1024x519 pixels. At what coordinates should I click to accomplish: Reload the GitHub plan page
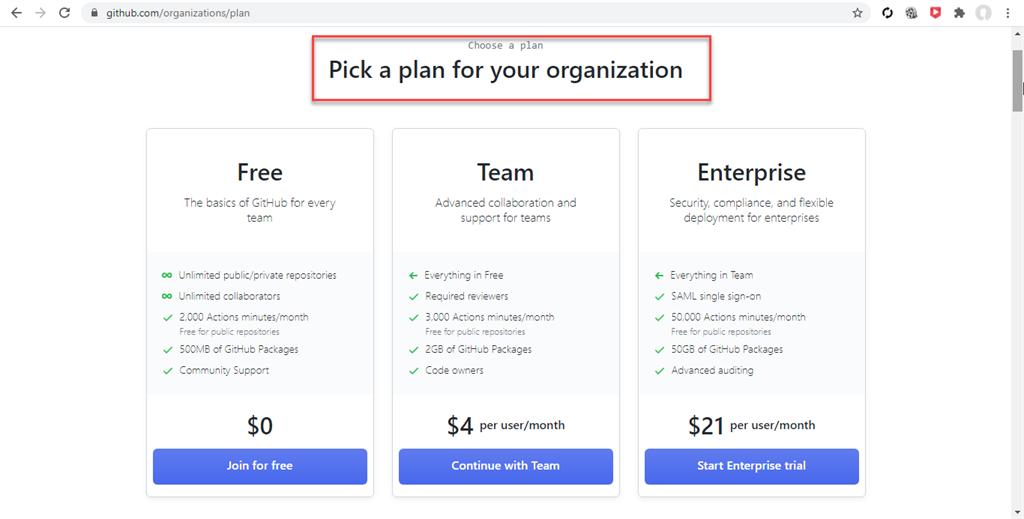point(65,13)
